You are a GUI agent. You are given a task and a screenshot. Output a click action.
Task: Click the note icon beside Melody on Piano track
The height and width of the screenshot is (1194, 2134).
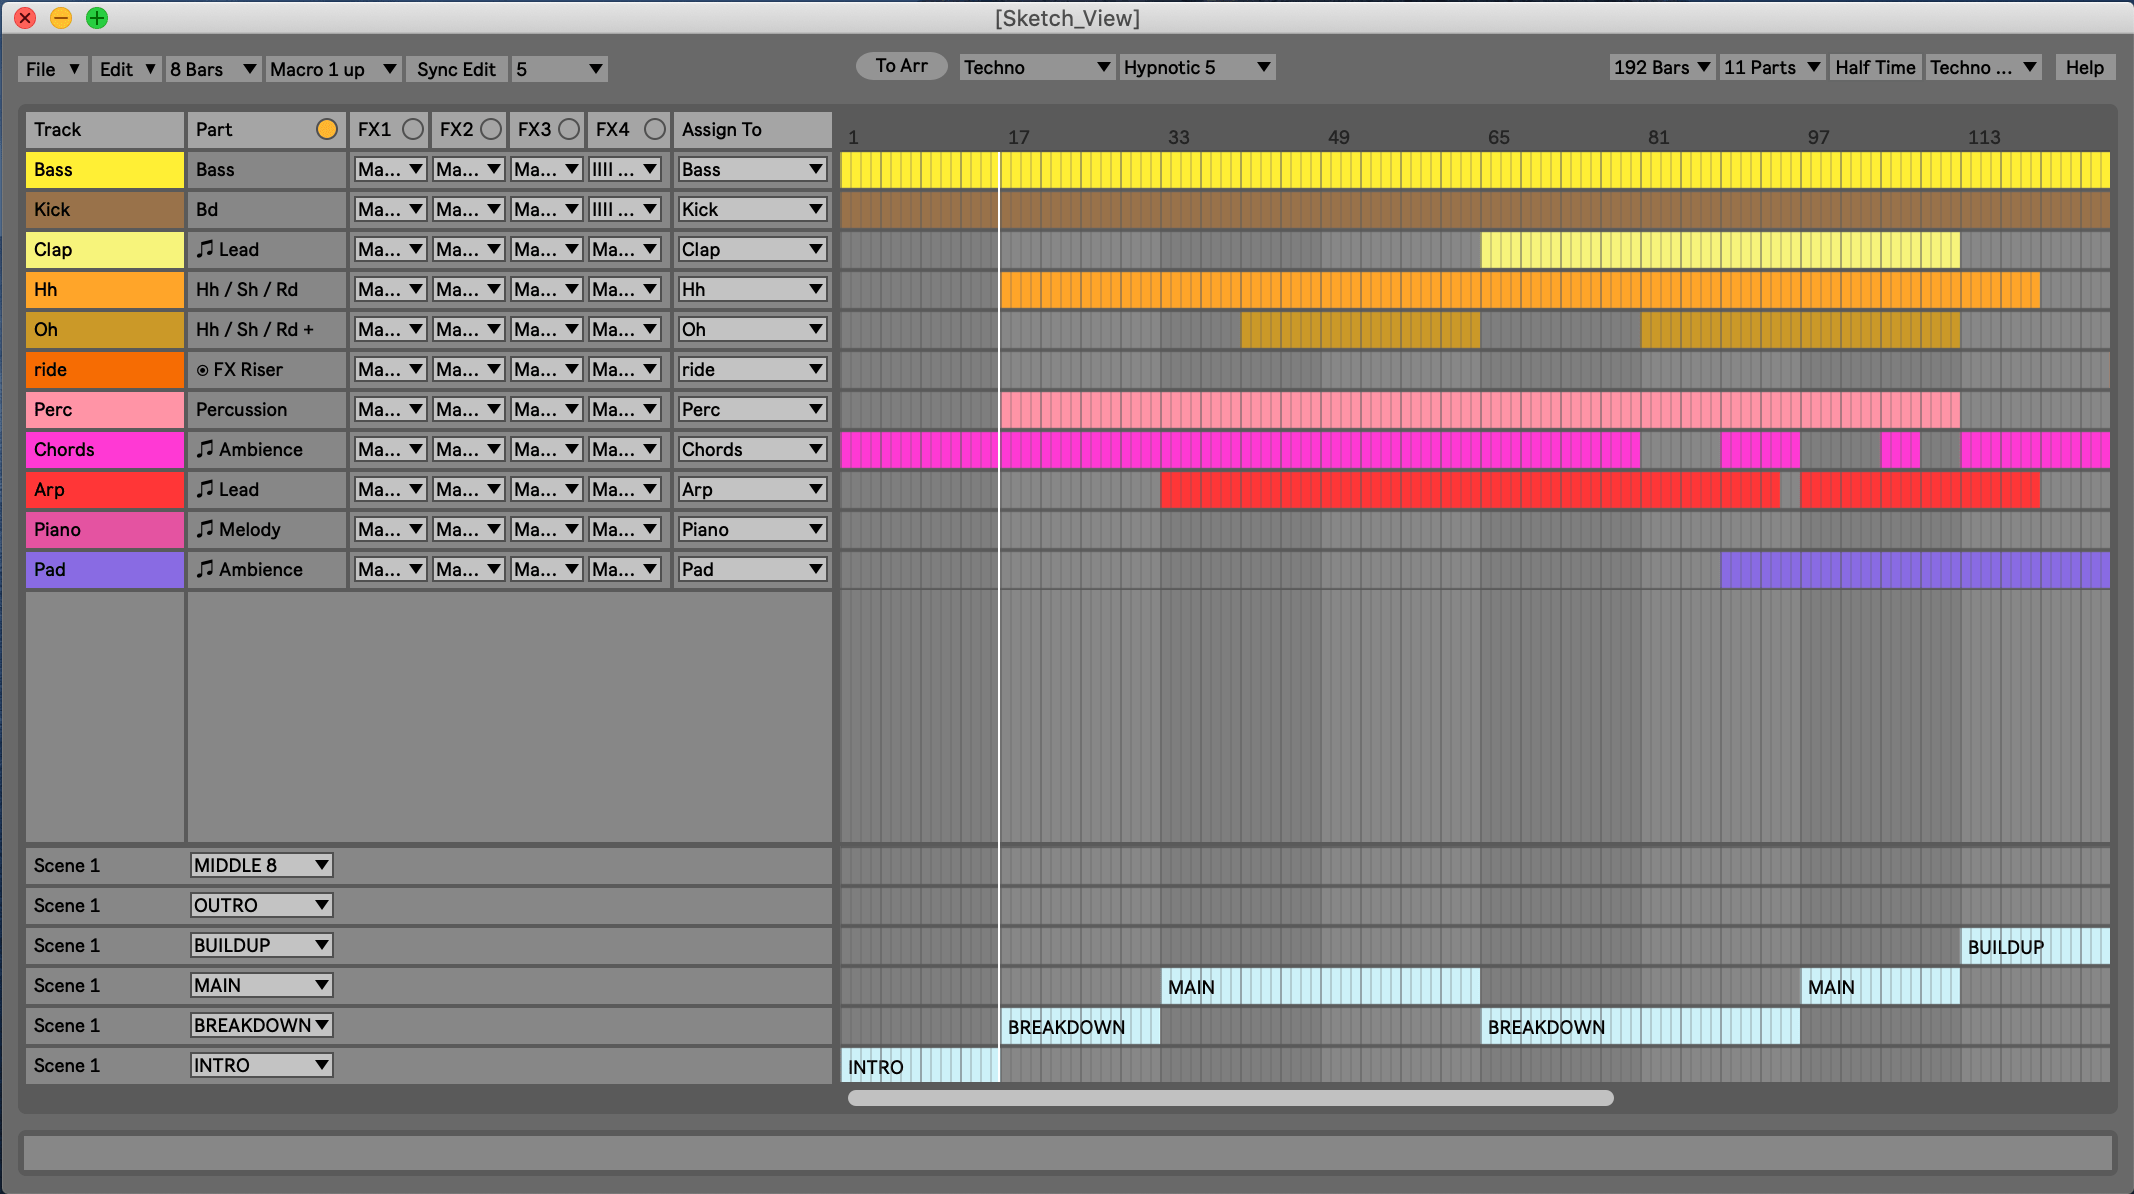pos(206,529)
